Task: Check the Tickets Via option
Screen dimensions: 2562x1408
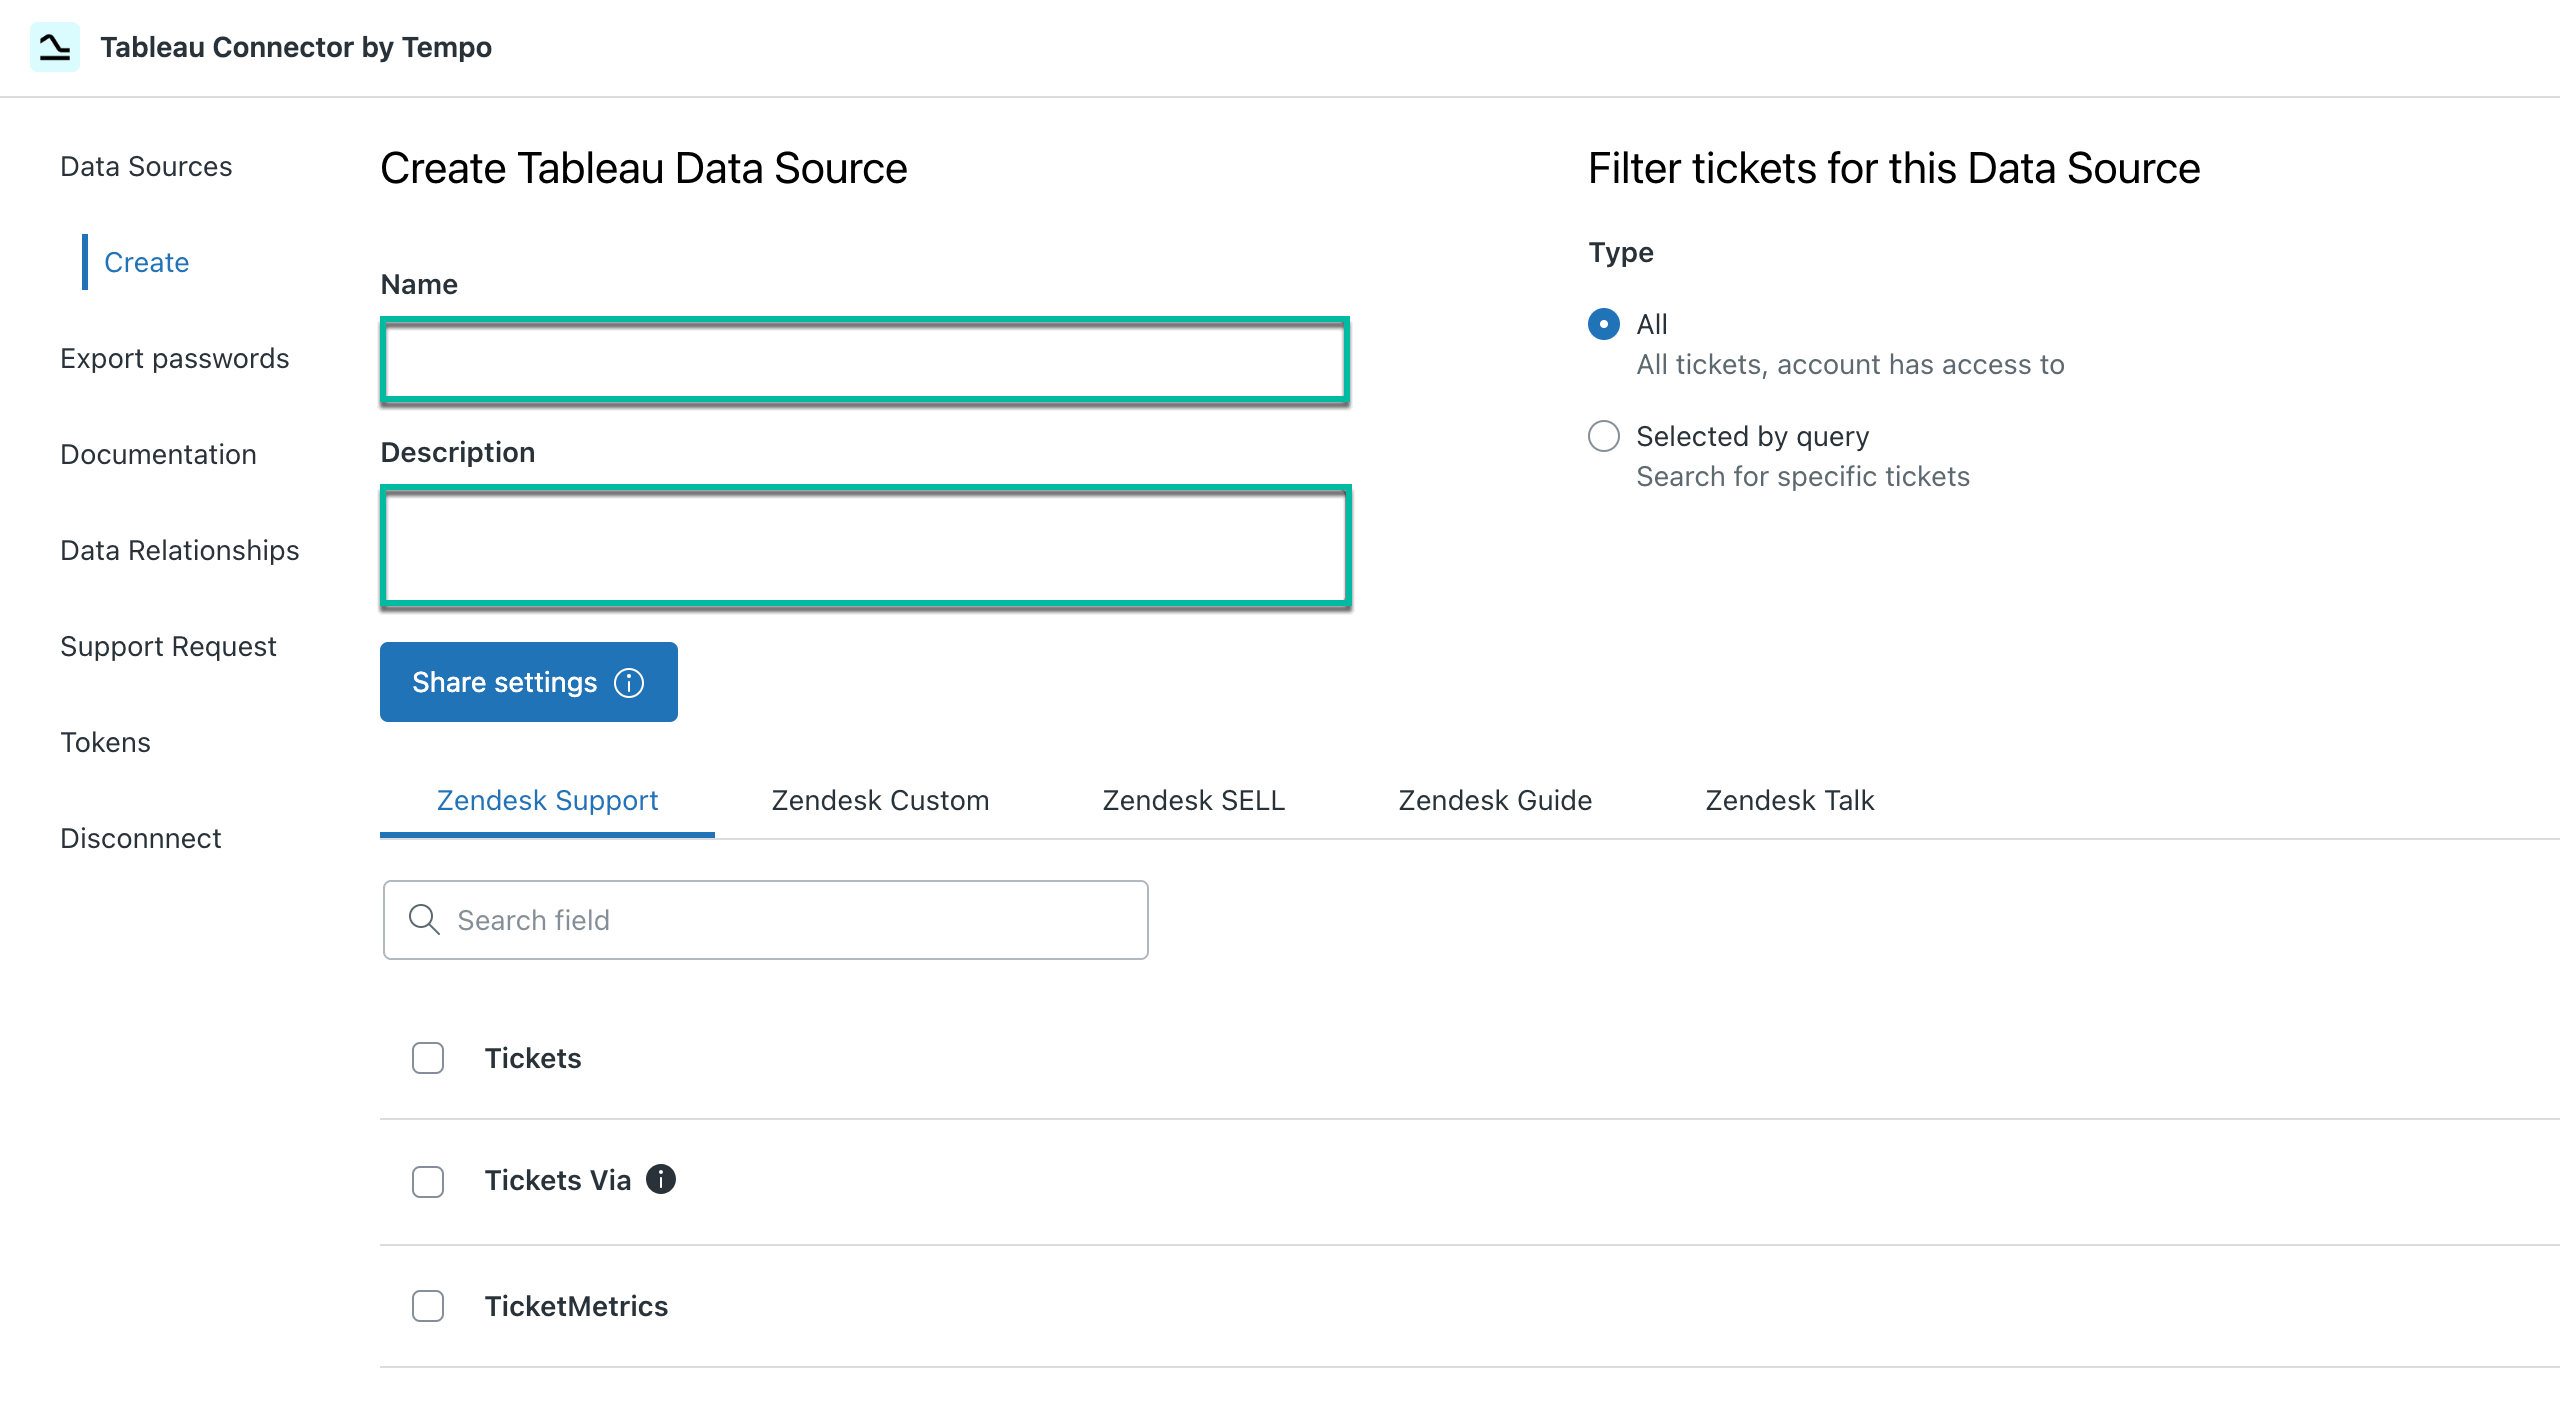Action: [x=427, y=1182]
